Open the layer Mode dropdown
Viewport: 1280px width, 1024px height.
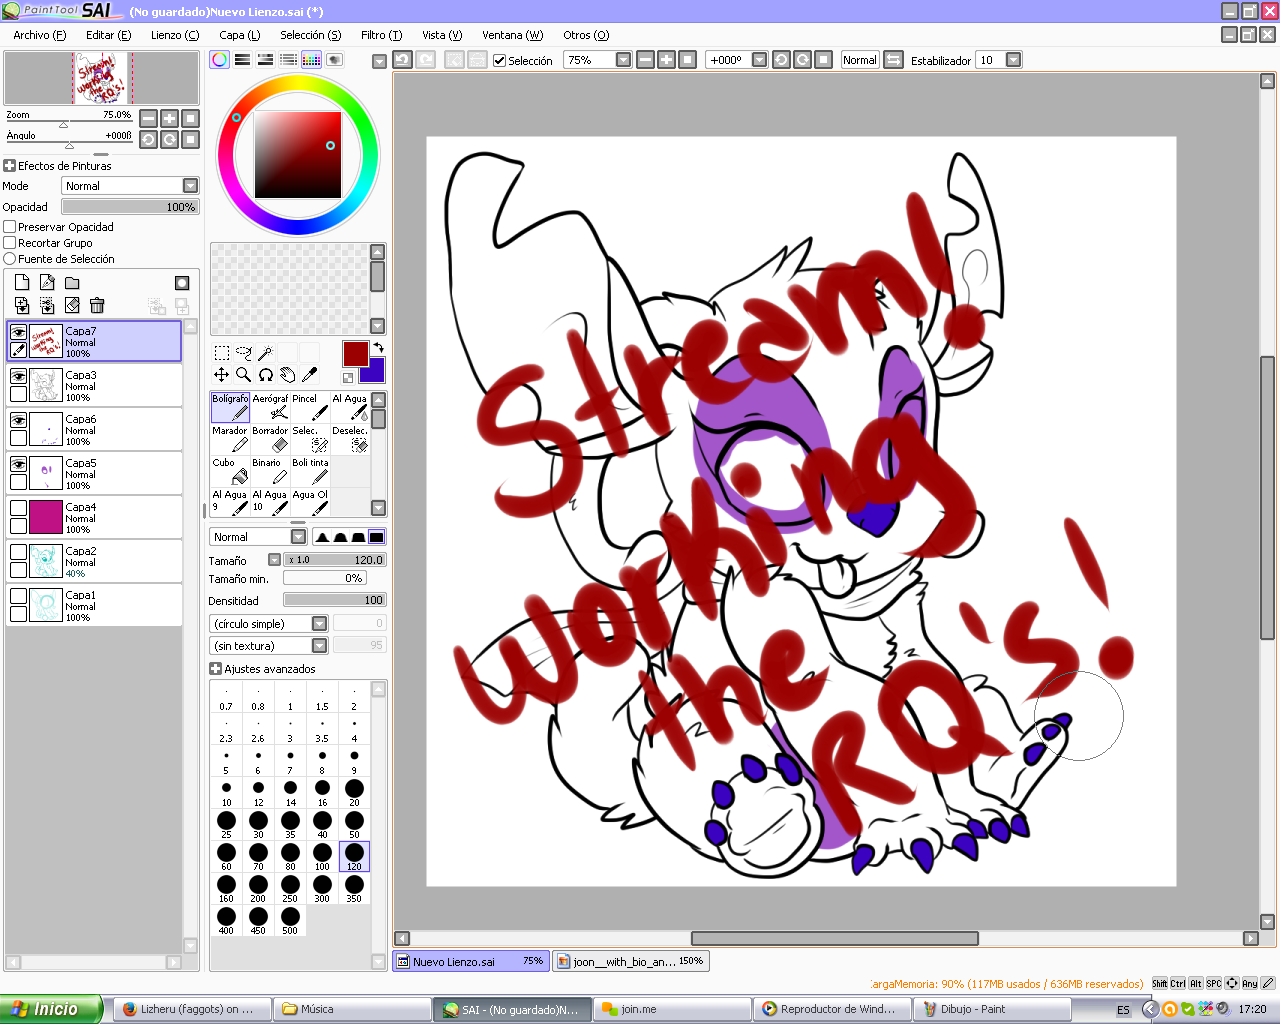click(190, 186)
